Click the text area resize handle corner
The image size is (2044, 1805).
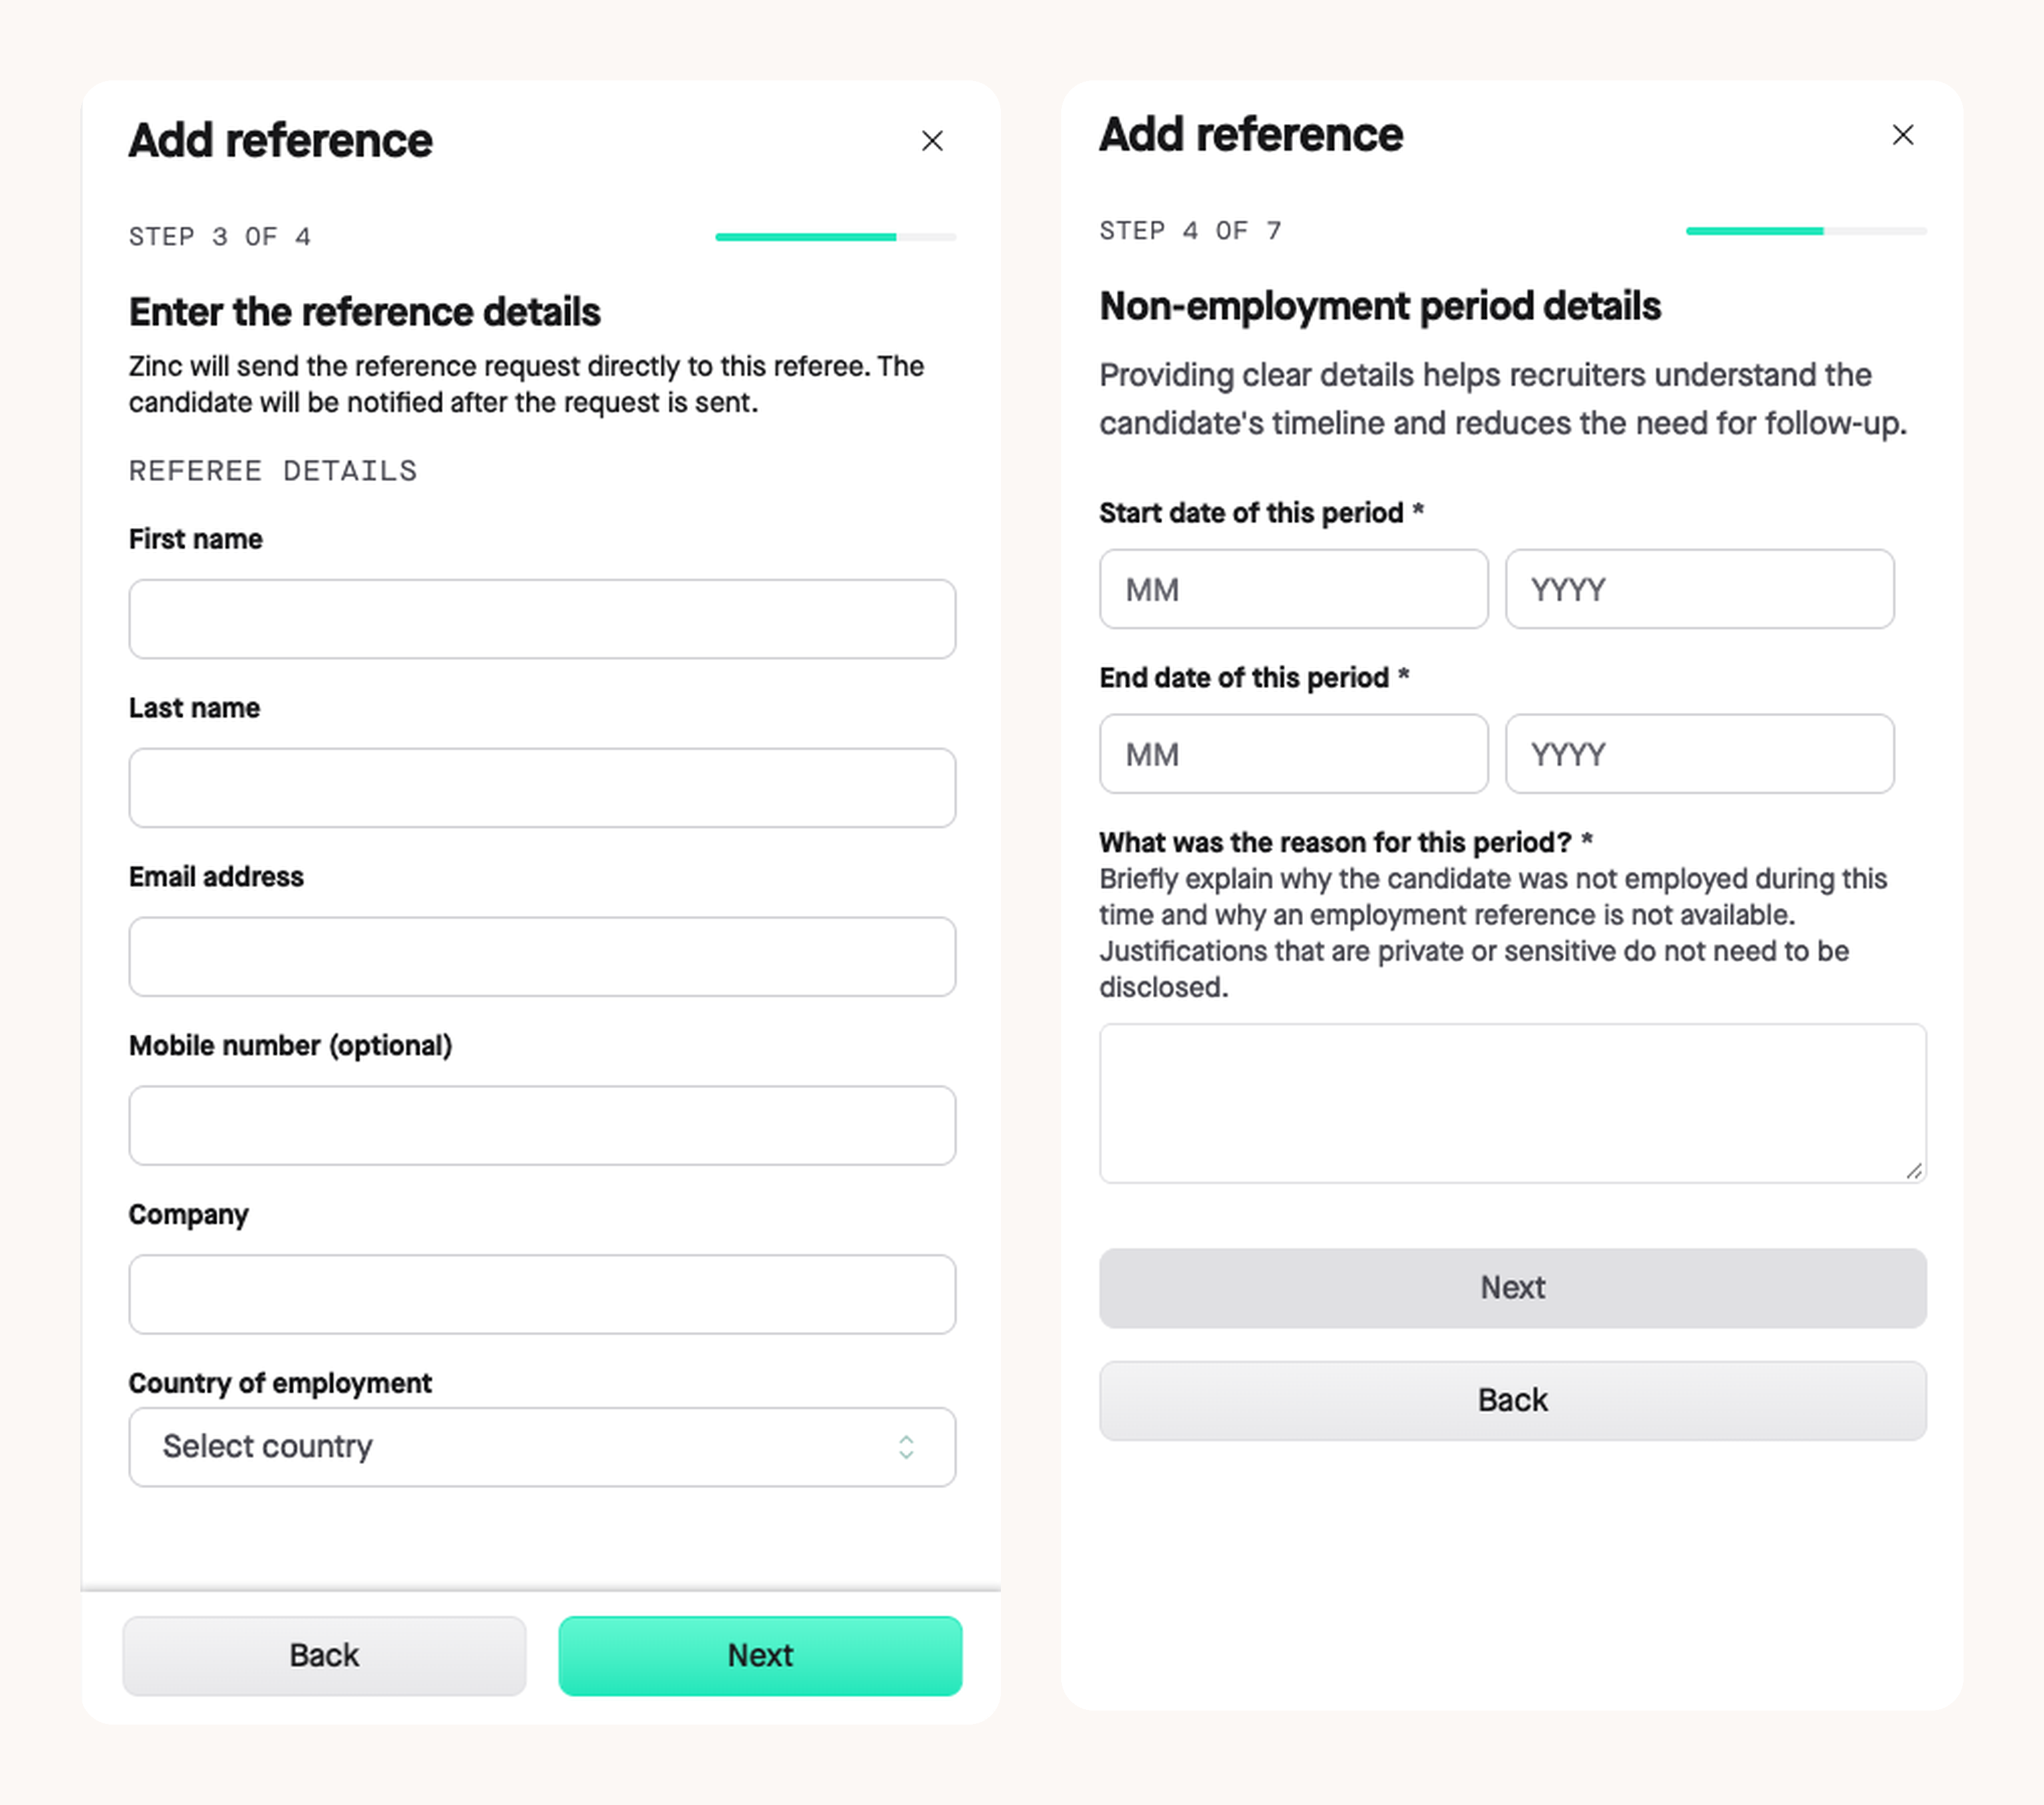(1913, 1171)
